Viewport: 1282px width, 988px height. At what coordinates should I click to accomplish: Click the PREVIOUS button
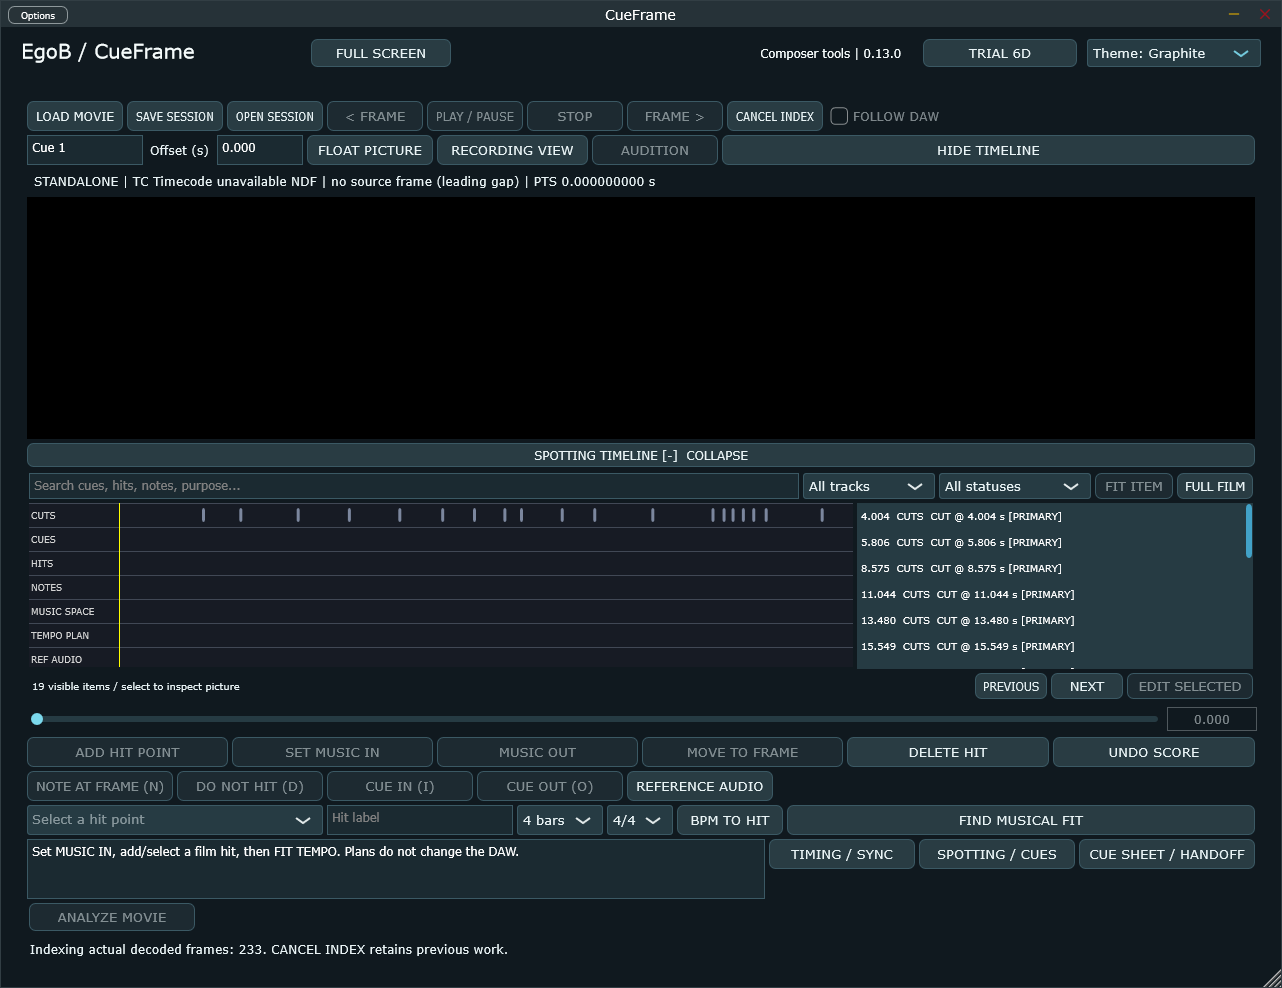(x=1011, y=686)
